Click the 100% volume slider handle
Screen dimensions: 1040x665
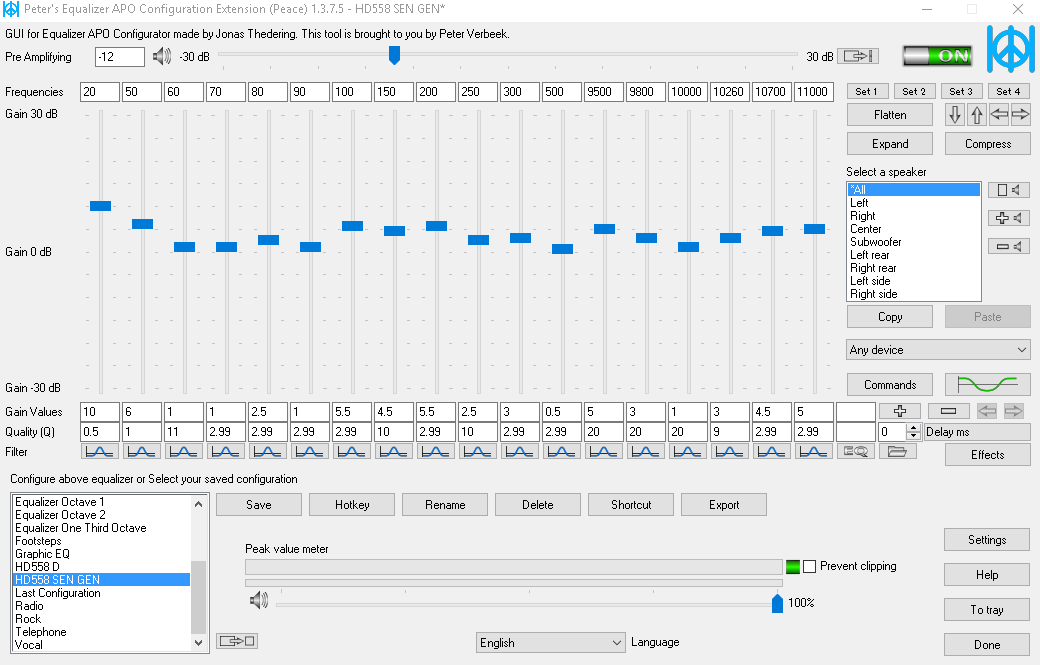click(x=777, y=603)
